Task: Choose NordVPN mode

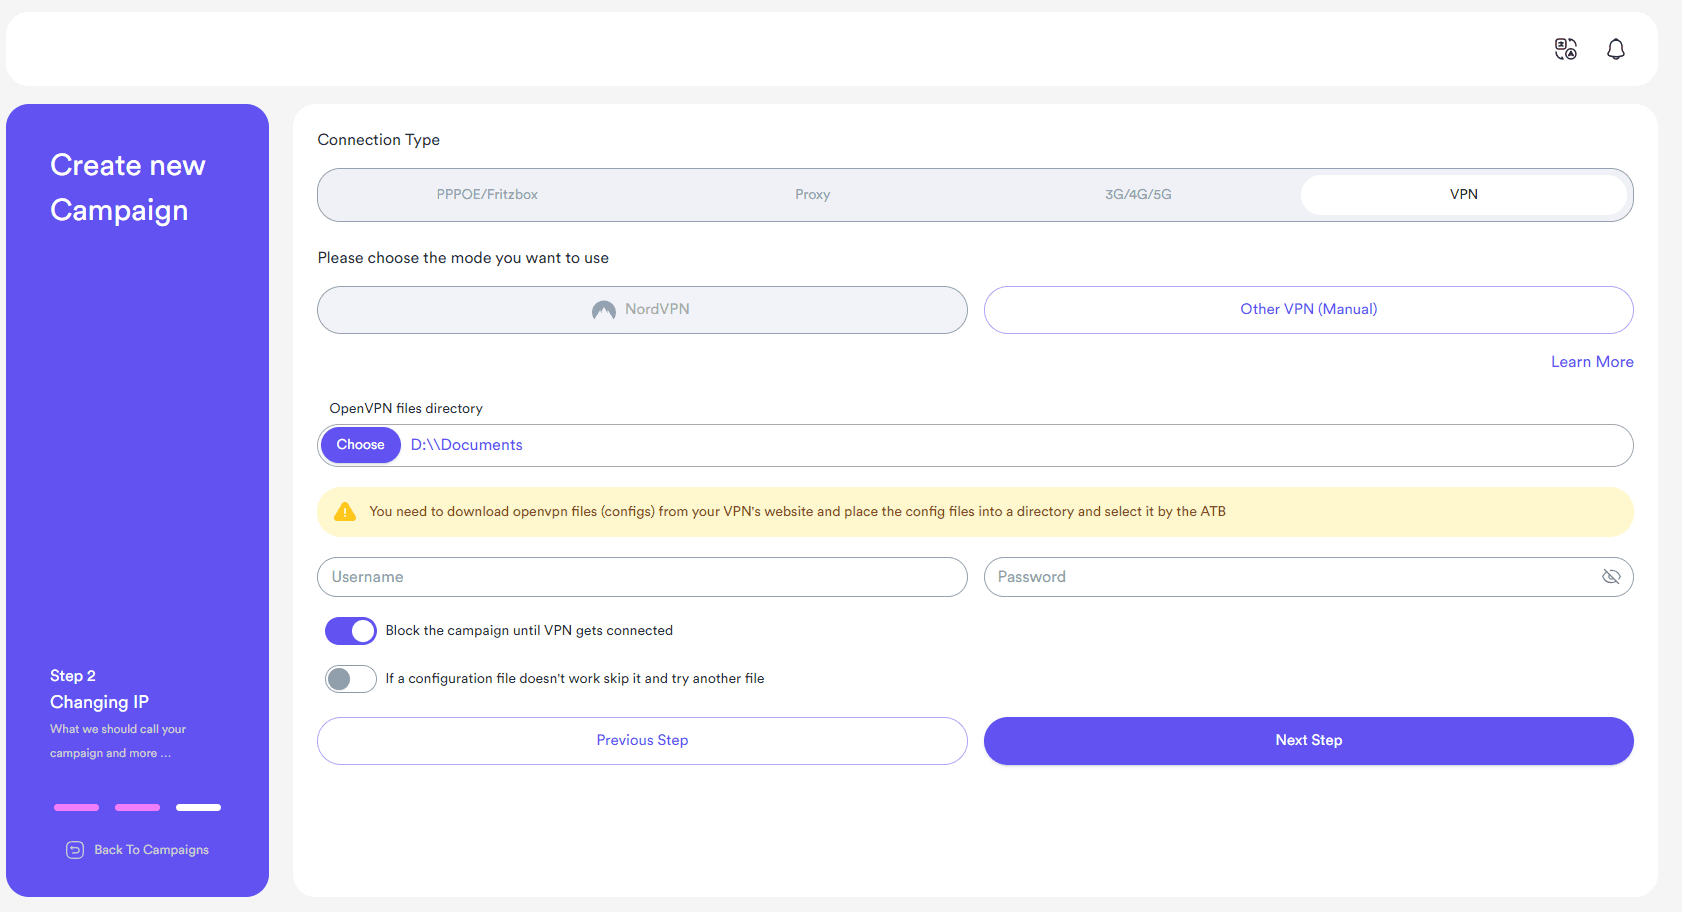Action: click(642, 310)
